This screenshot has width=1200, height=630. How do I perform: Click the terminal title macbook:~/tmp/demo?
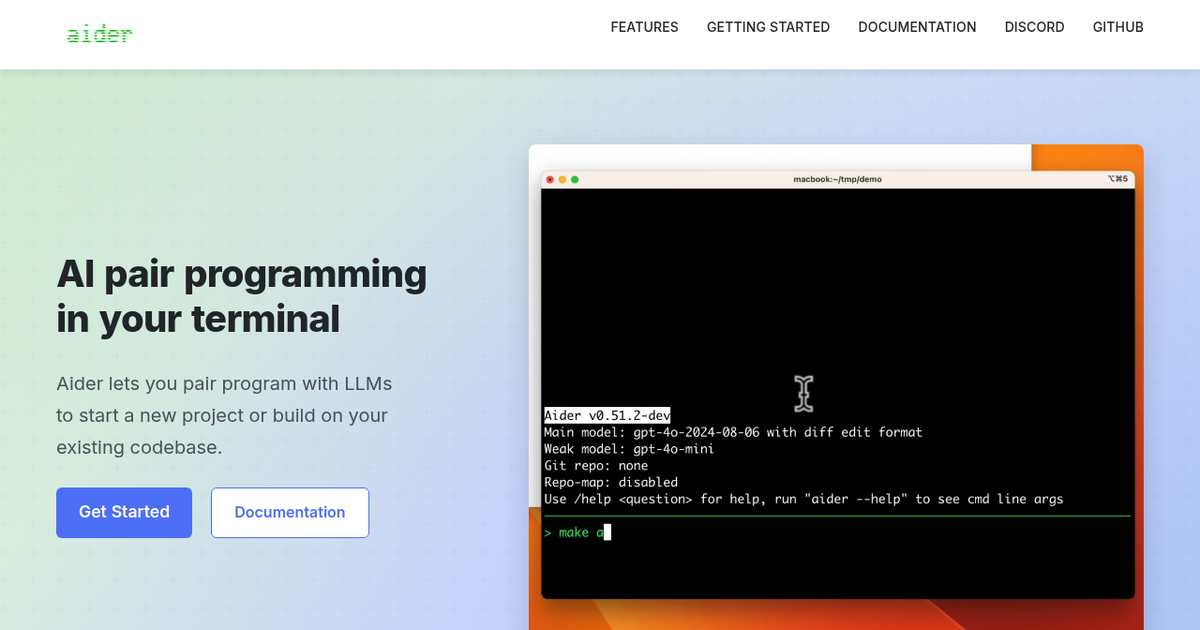(837, 179)
